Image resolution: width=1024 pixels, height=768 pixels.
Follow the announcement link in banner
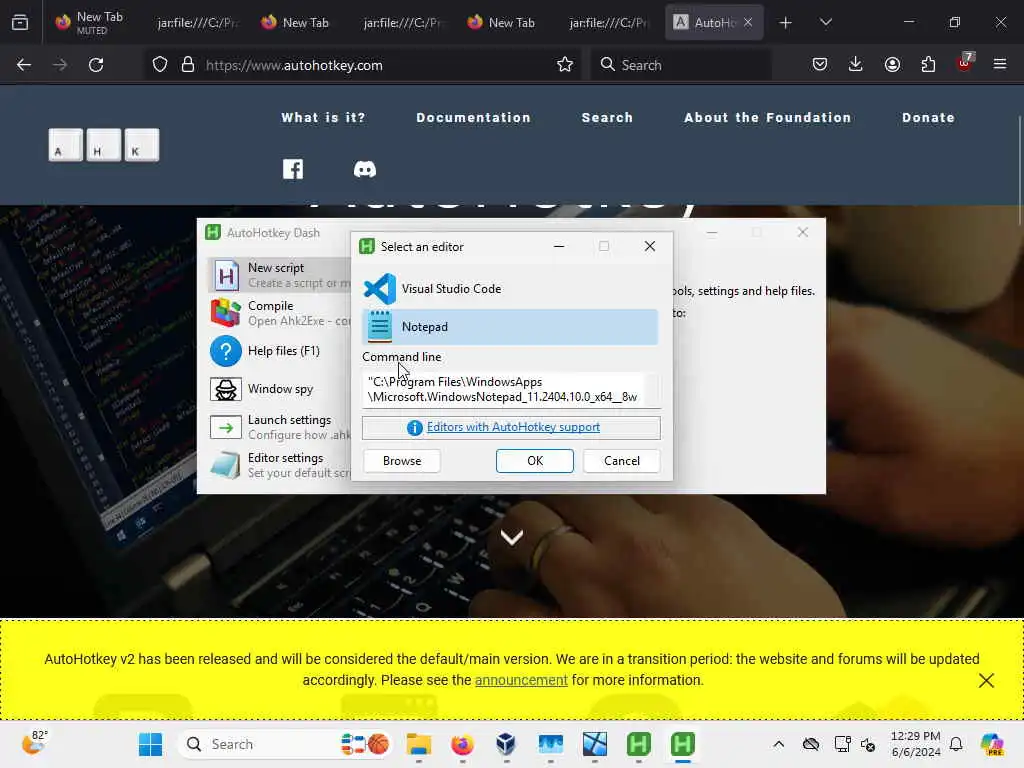tap(521, 680)
